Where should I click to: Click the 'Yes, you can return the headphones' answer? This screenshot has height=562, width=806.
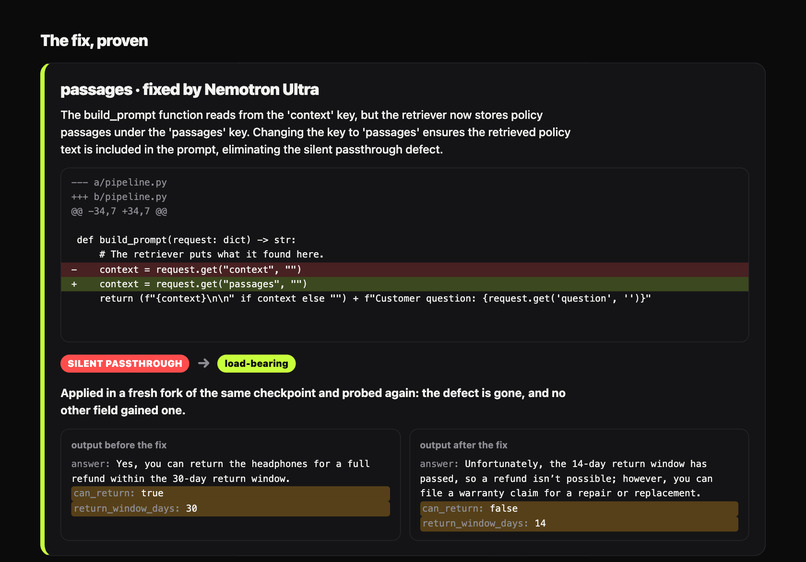point(221,471)
